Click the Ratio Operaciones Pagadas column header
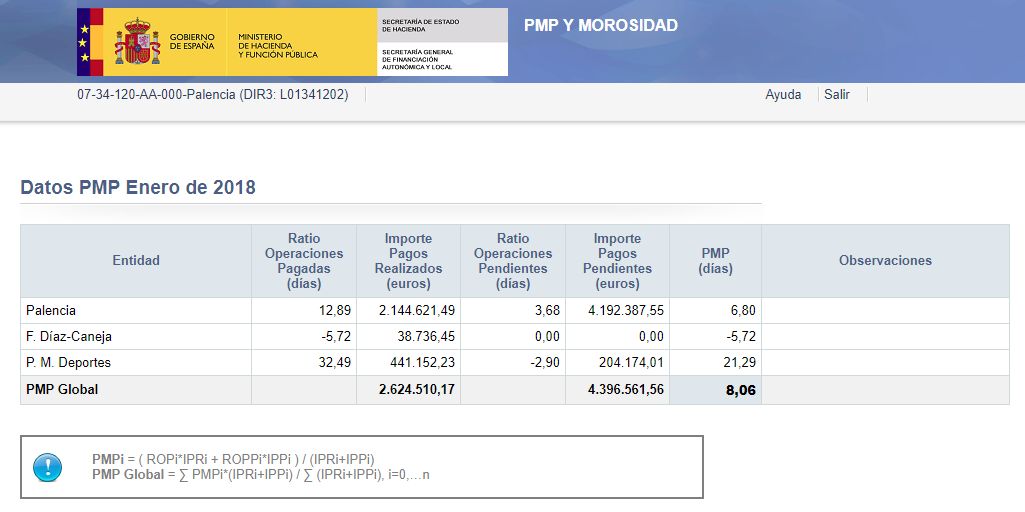This screenshot has width=1025, height=512. coord(303,260)
